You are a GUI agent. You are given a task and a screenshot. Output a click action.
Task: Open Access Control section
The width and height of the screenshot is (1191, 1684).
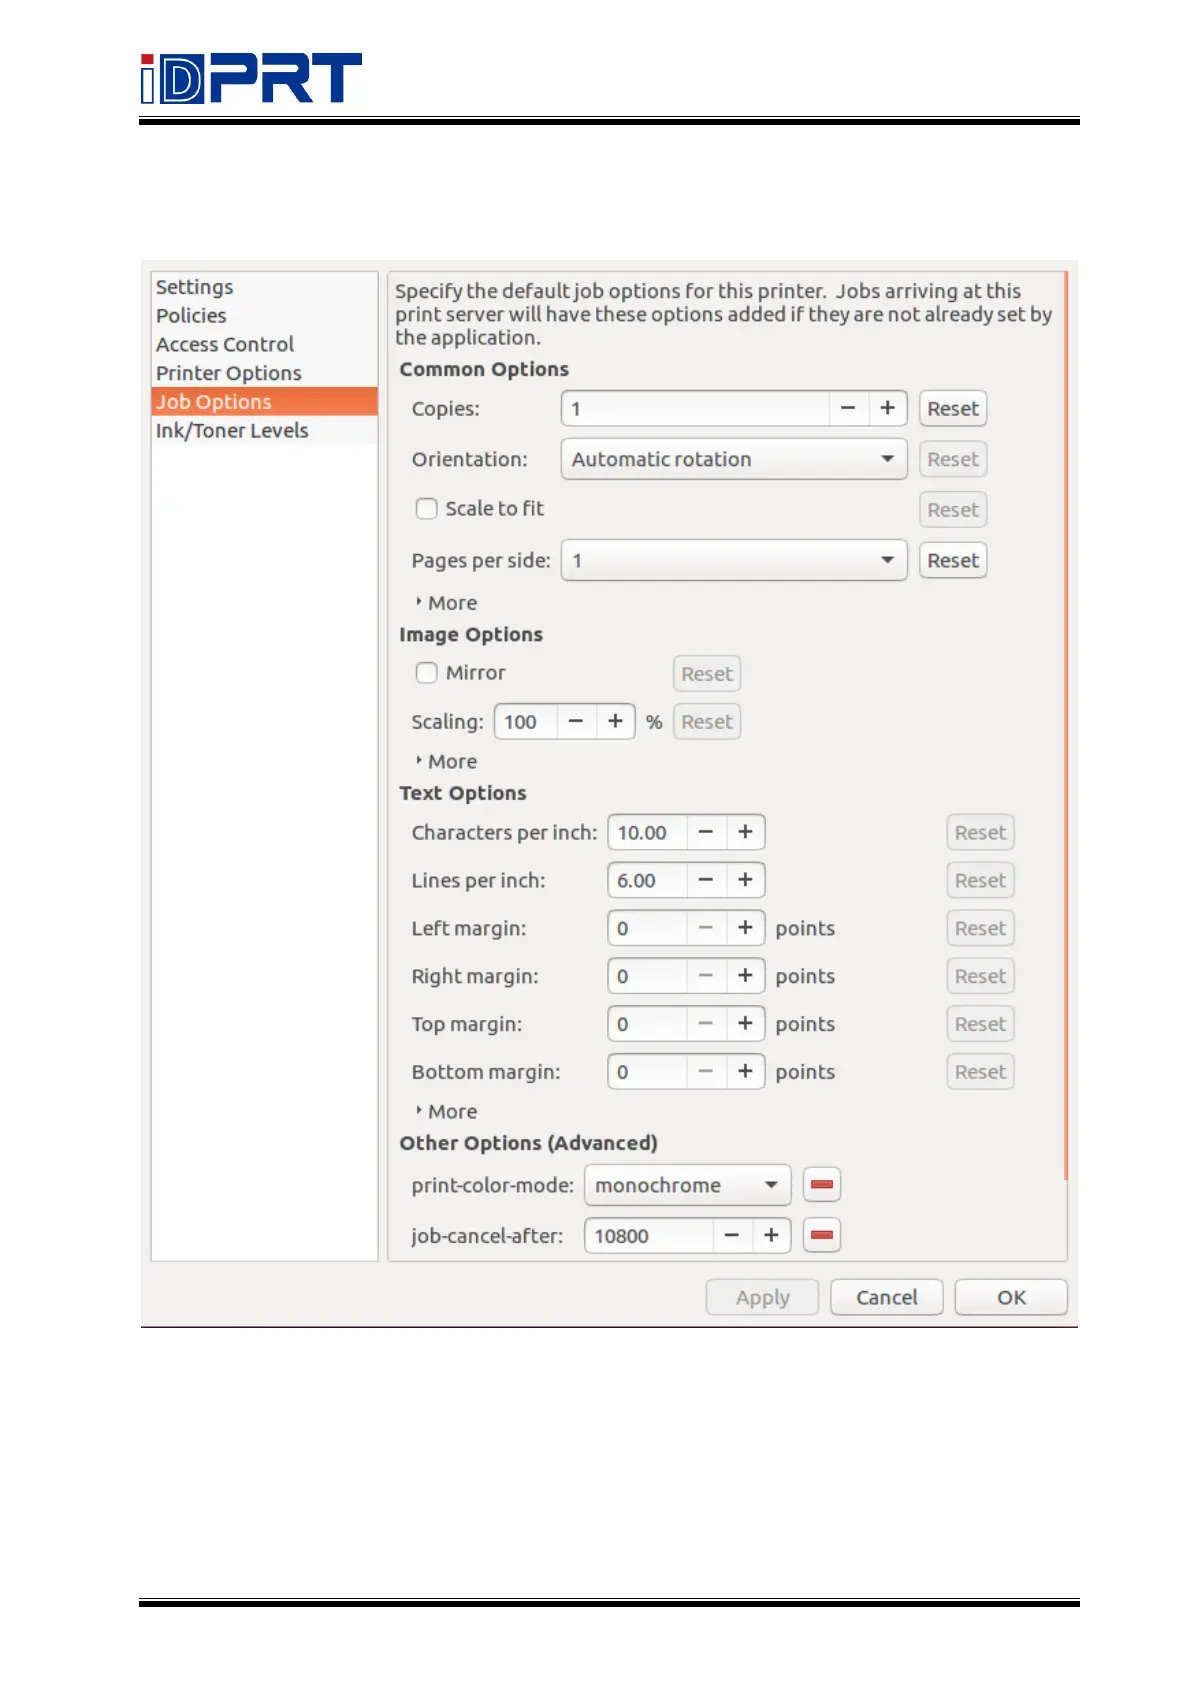pos(264,344)
